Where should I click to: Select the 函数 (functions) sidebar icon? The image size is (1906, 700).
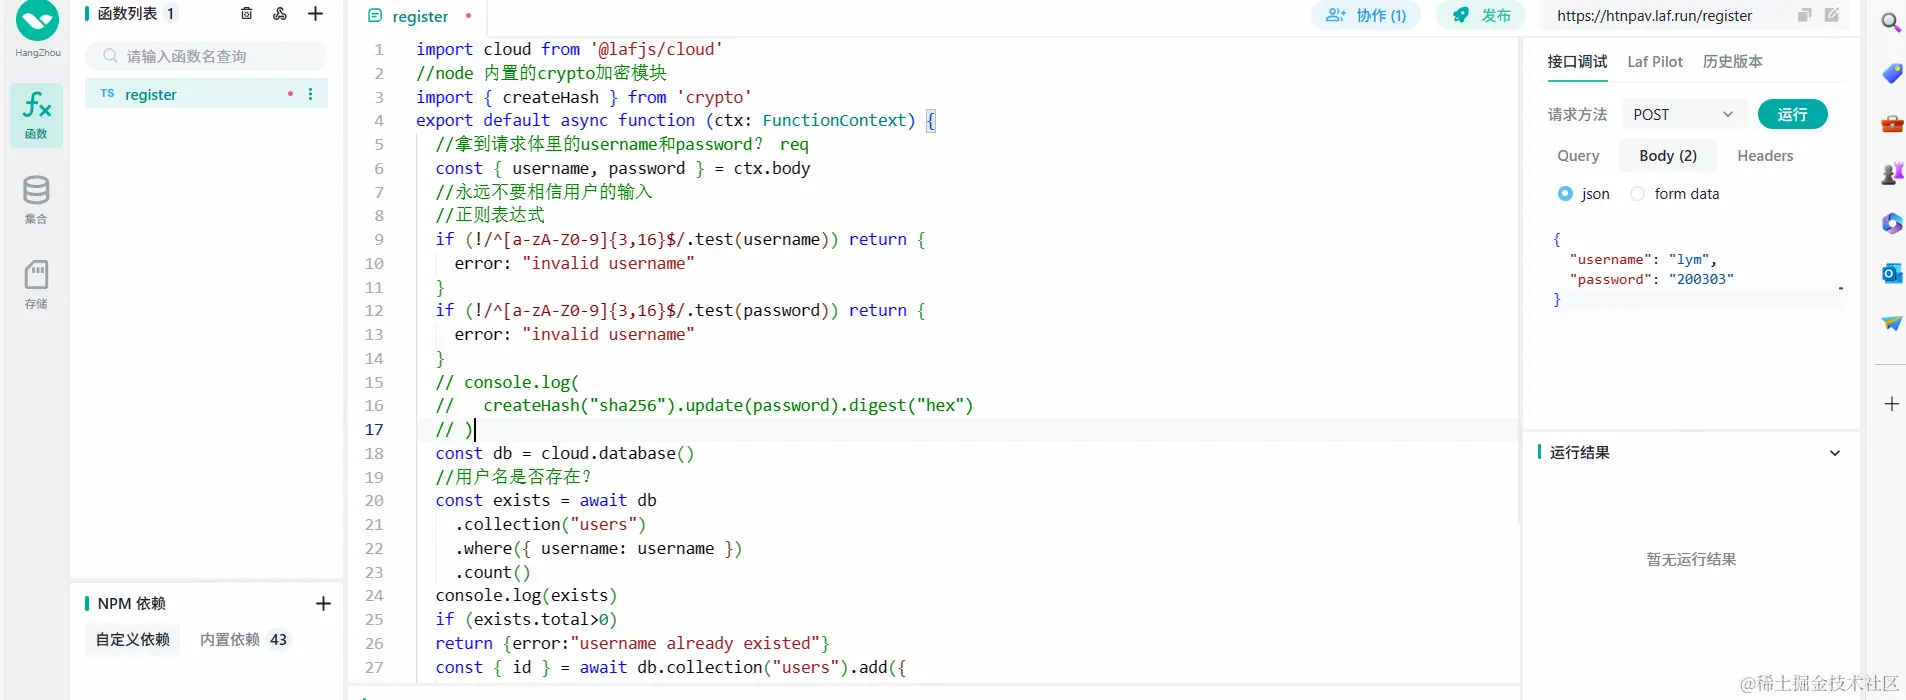[36, 116]
